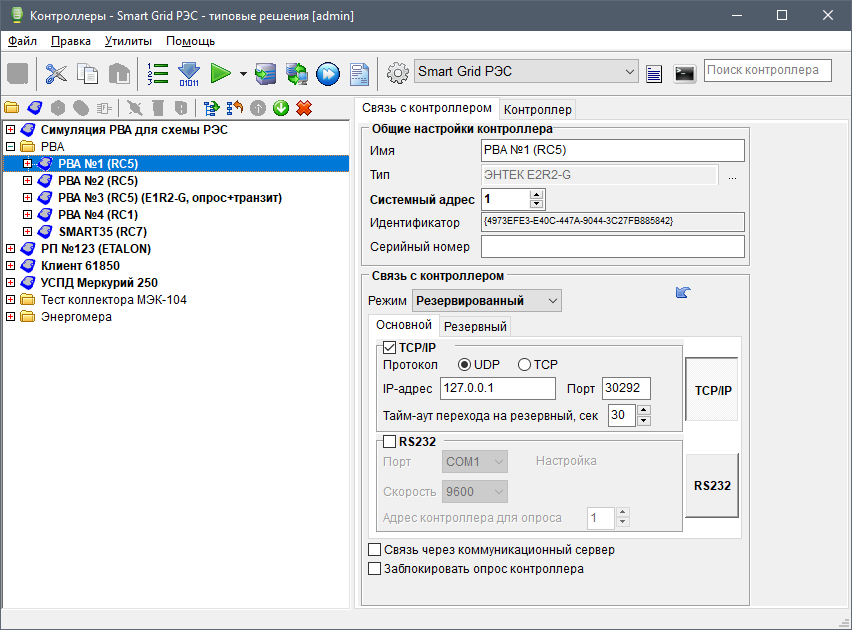The image size is (852, 630).
Task: Click the red X delete icon
Action: (304, 108)
